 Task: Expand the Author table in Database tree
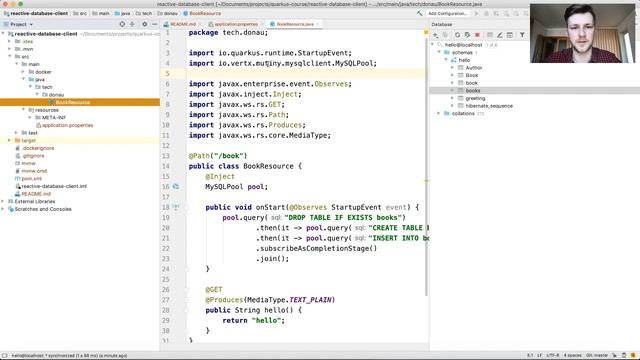pyautogui.click(x=452, y=68)
